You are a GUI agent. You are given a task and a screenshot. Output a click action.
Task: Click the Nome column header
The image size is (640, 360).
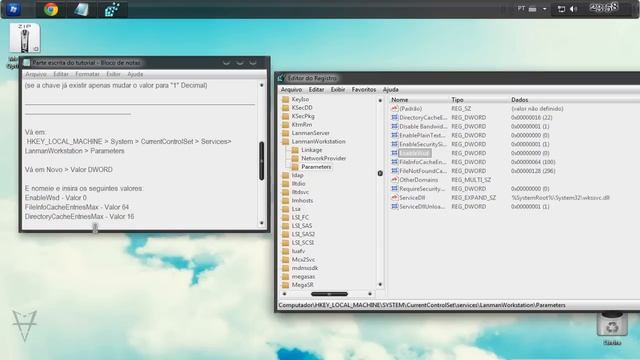[x=400, y=100]
